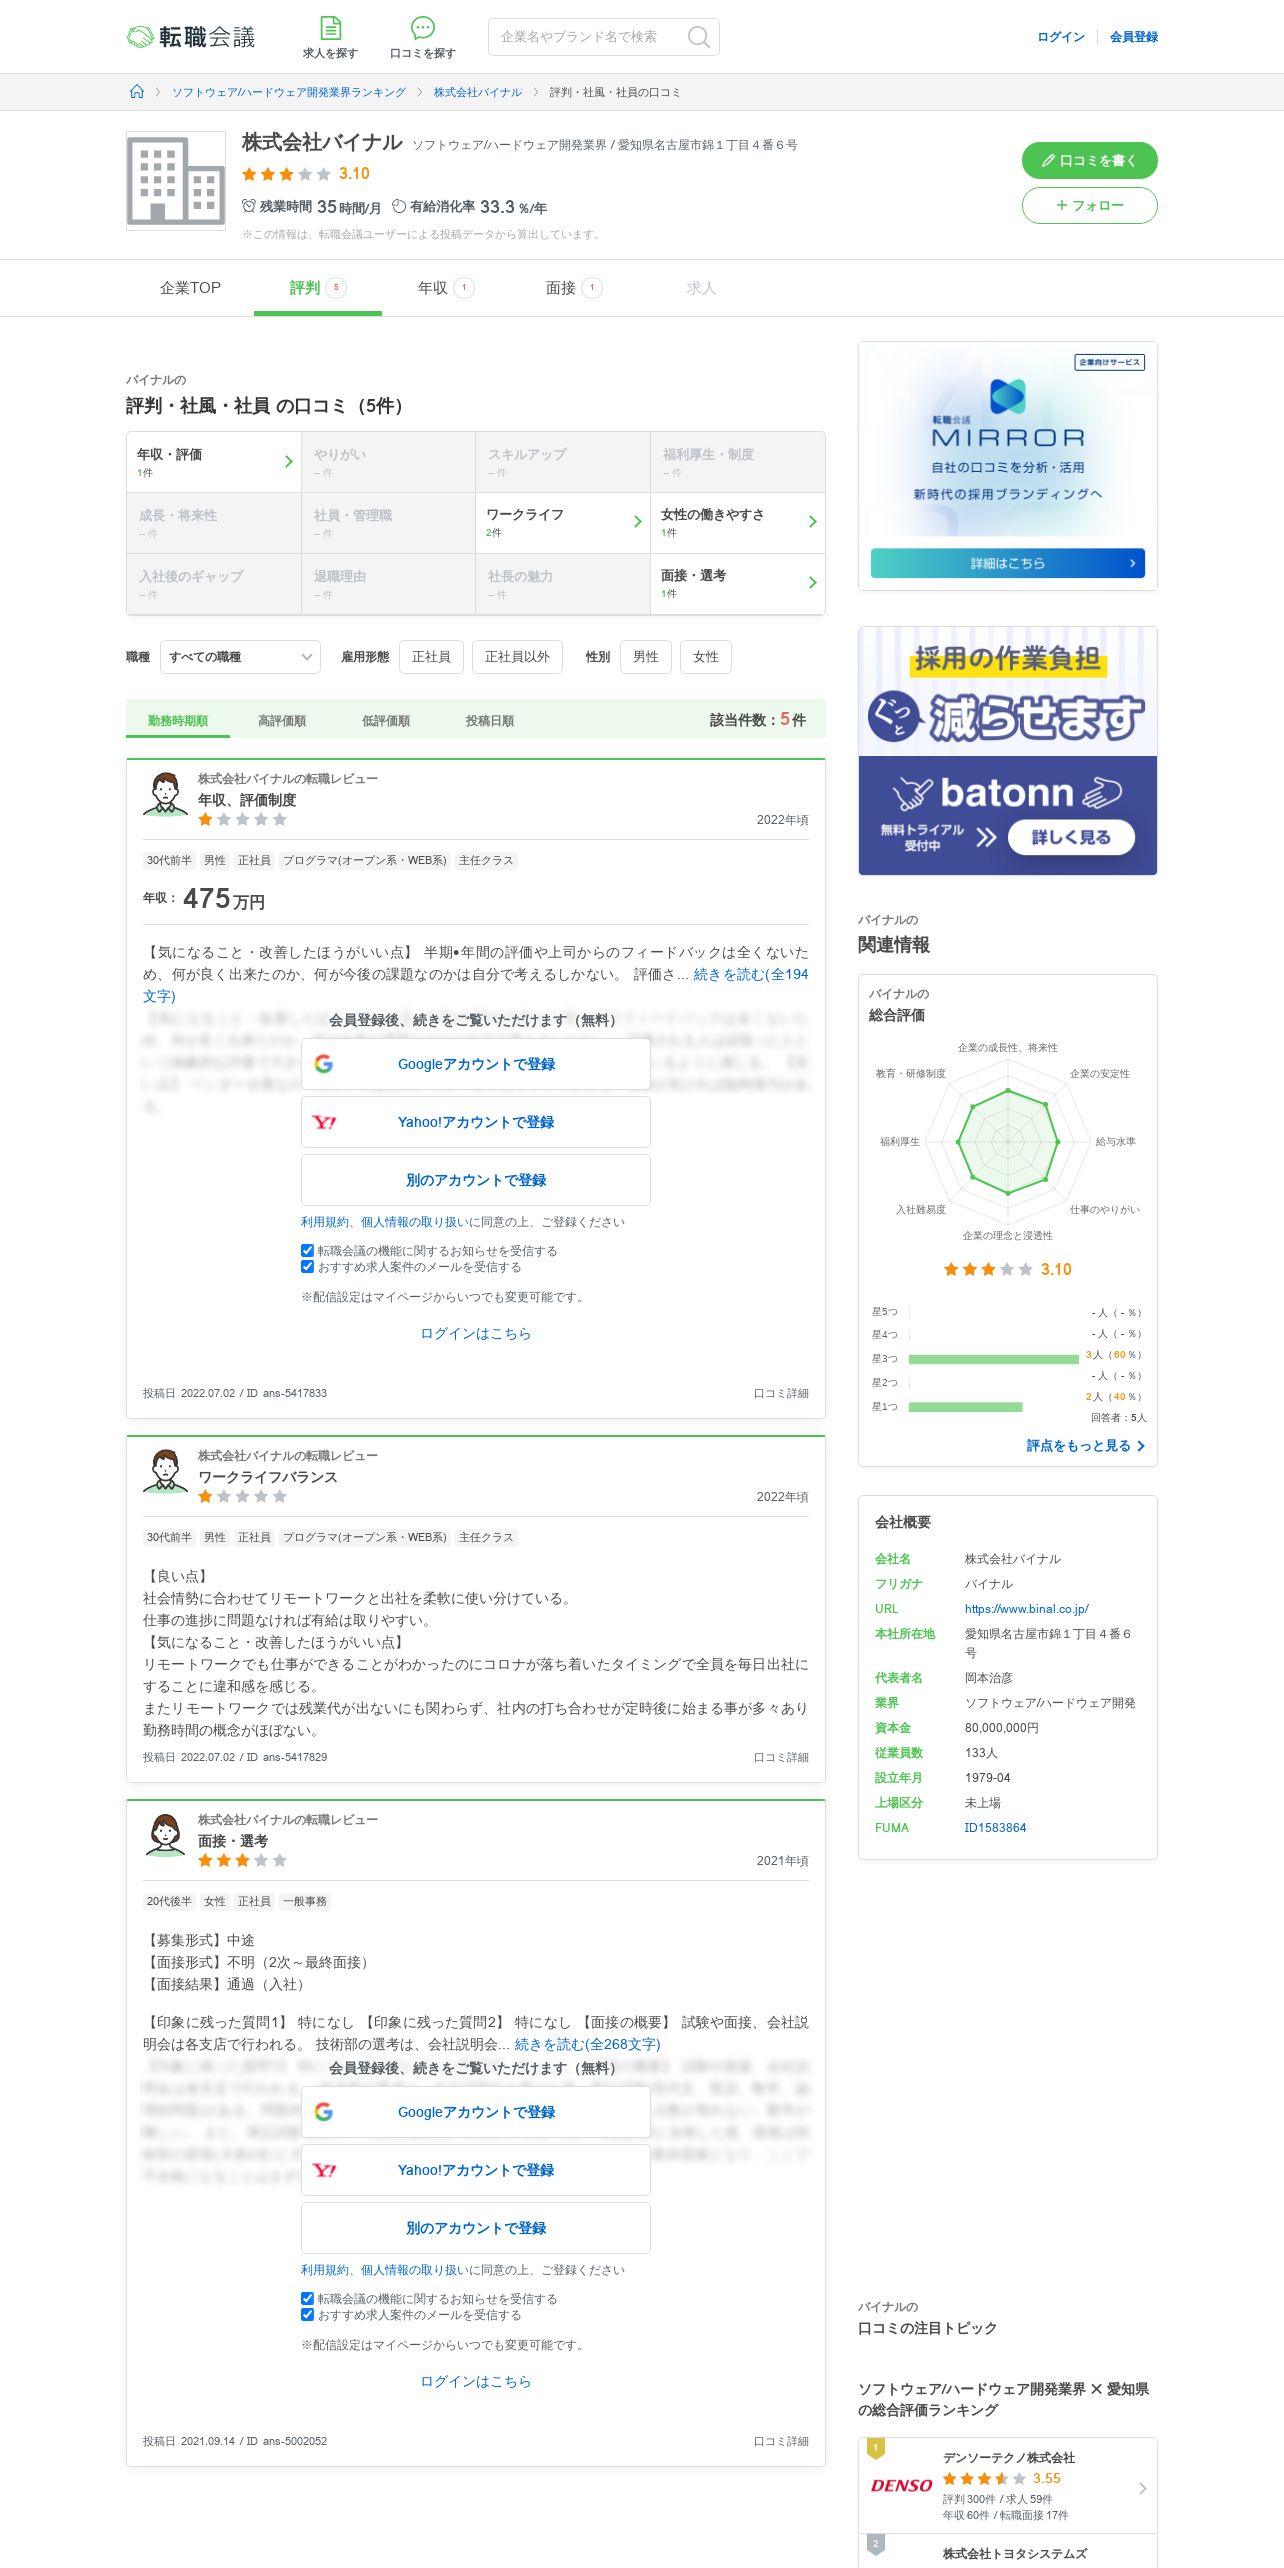Open the すべての職種 dropdown

pos(240,657)
